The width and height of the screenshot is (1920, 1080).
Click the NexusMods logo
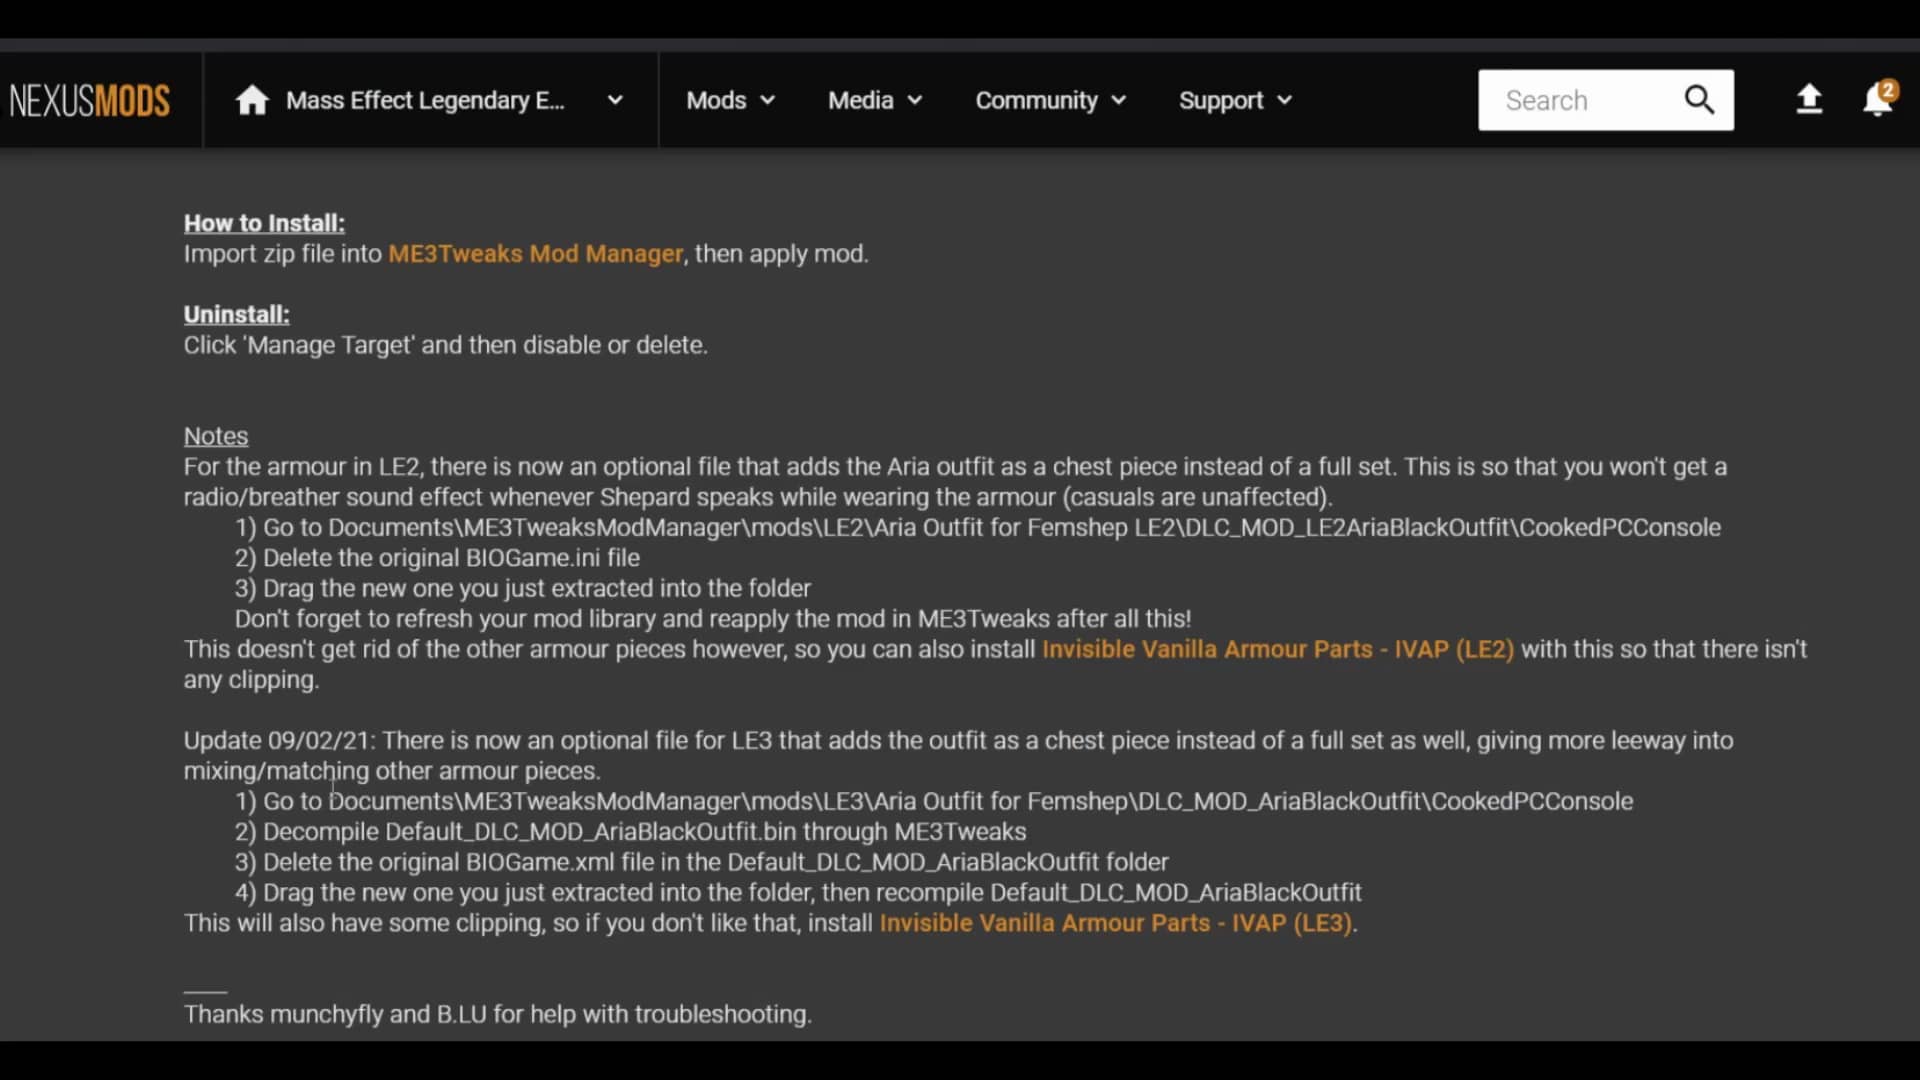tap(89, 100)
